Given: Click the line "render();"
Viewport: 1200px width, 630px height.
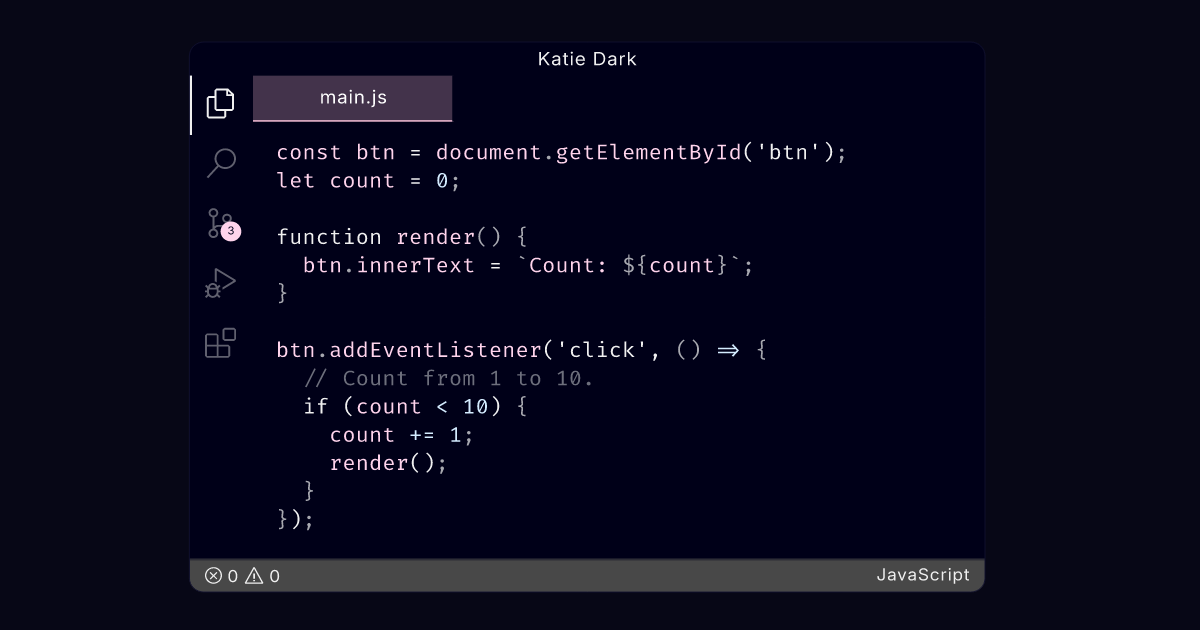Looking at the screenshot, I should coord(389,463).
